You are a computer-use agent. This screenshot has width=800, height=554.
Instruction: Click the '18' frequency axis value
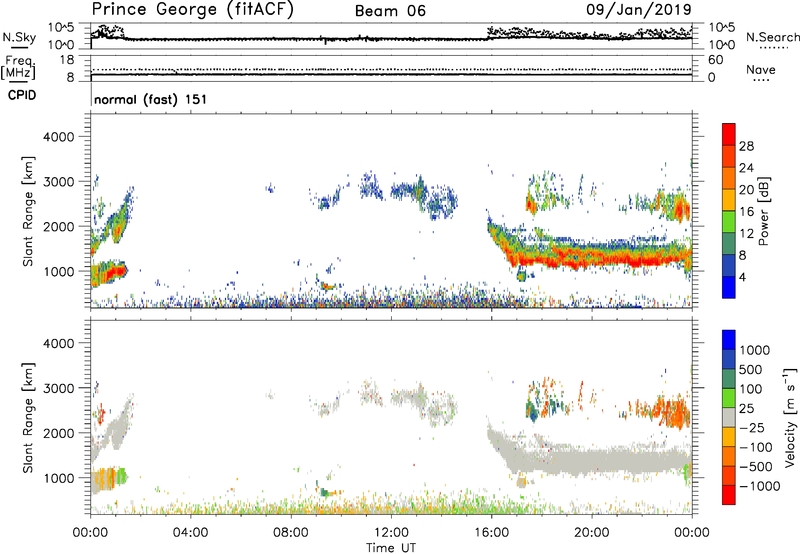(x=67, y=60)
